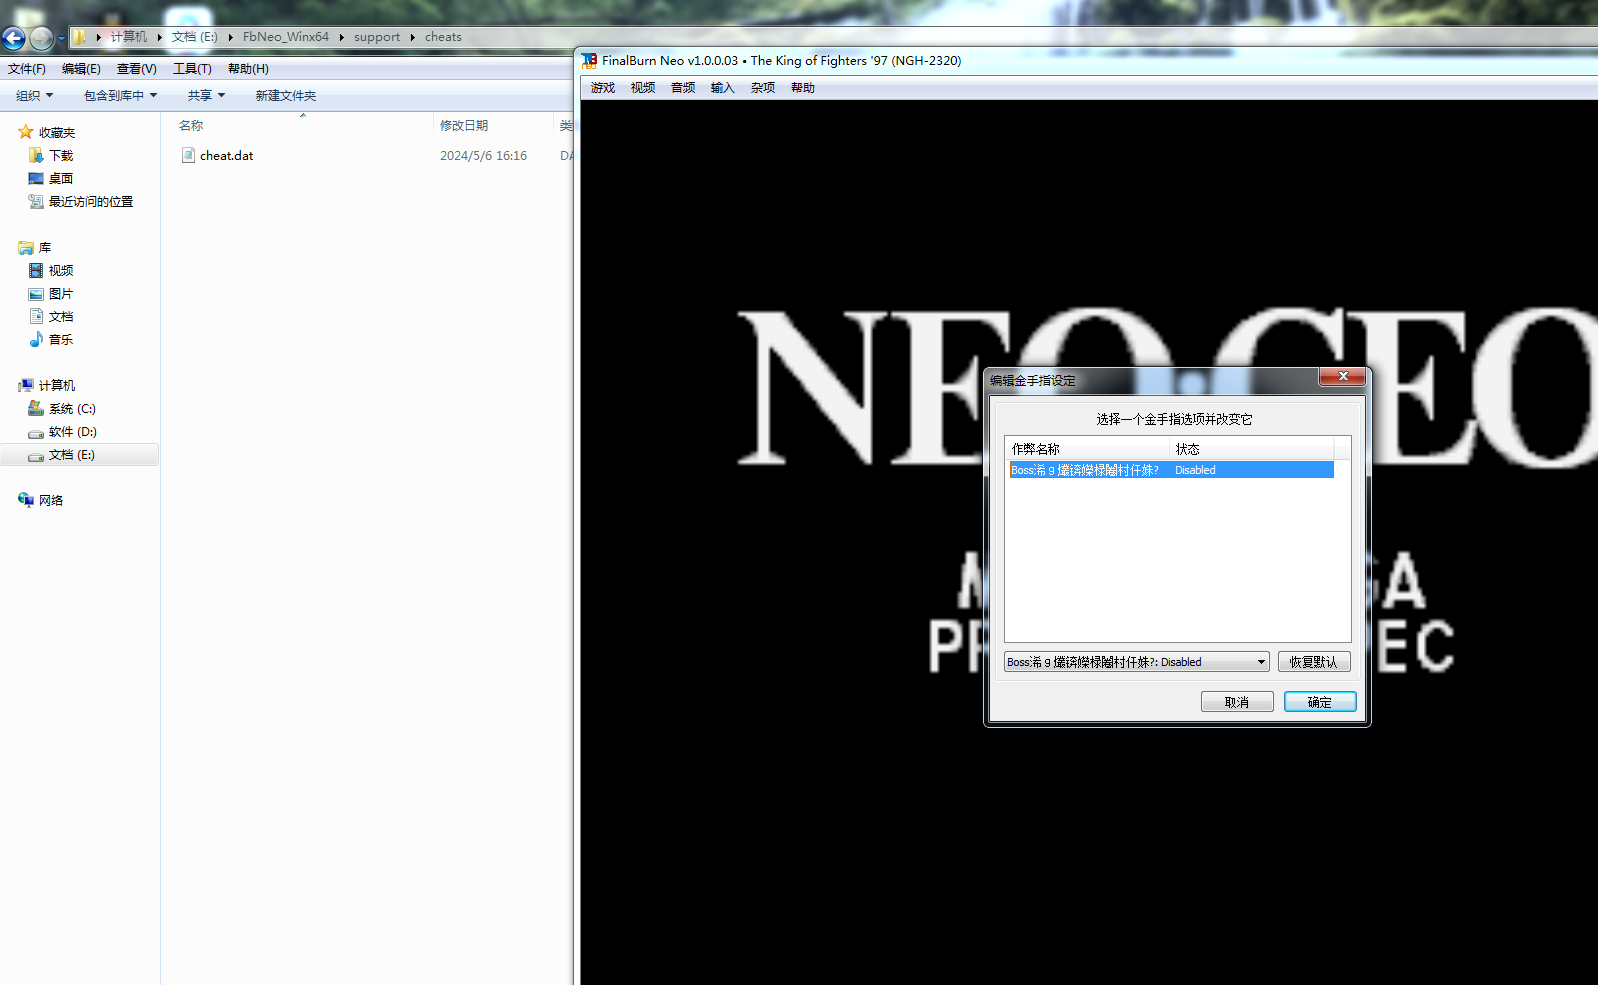Click the 软件 (D:) drive icon
Screen dimensions: 1598x985
tap(36, 432)
